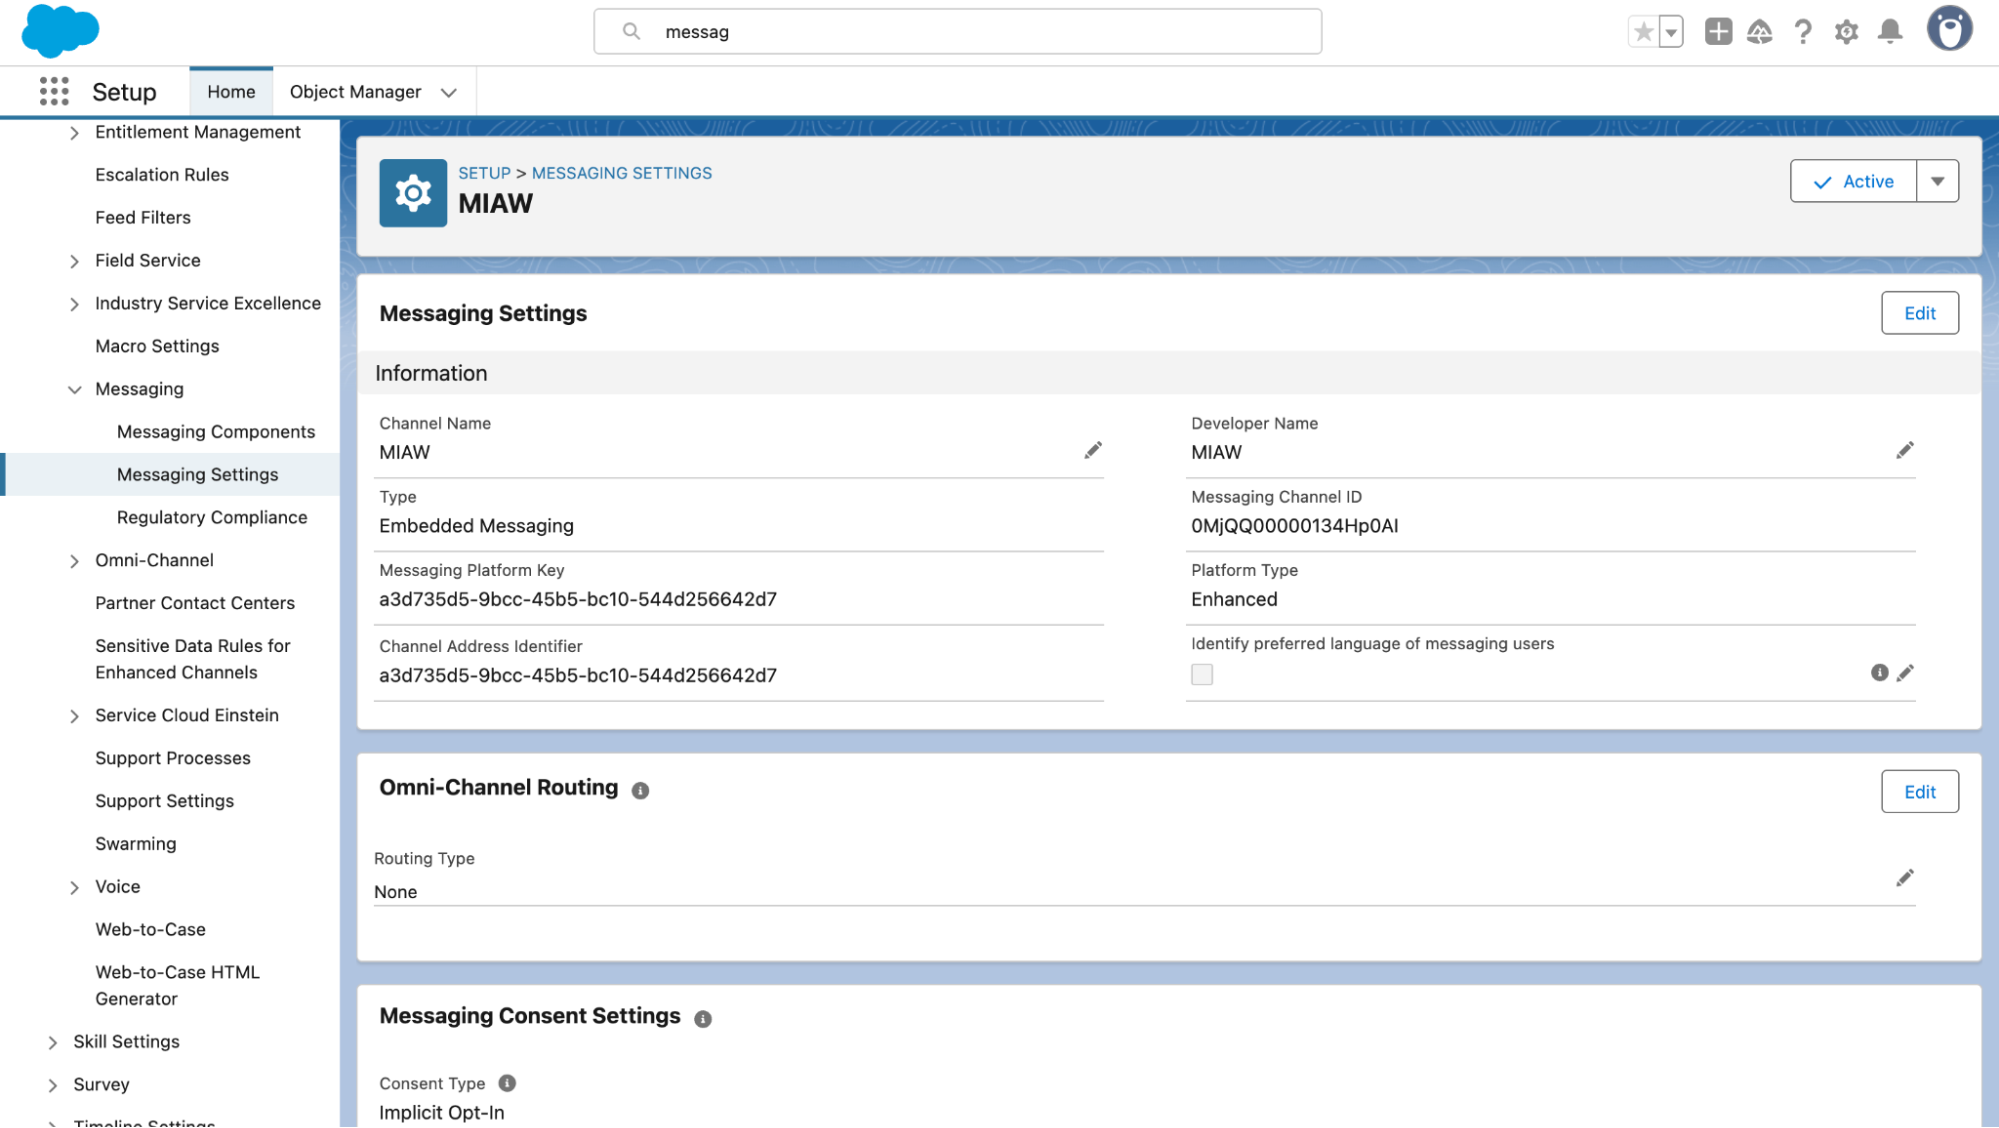Show Messaging Consent Settings info tooltip
This screenshot has width=1999, height=1128.
point(703,1019)
